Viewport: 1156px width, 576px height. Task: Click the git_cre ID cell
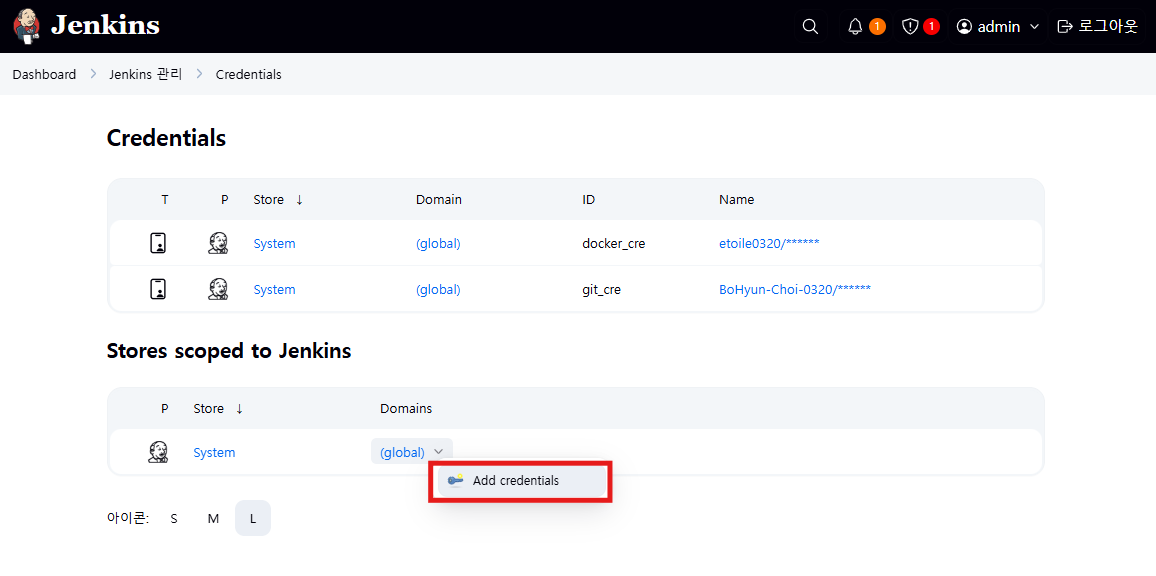coord(601,290)
